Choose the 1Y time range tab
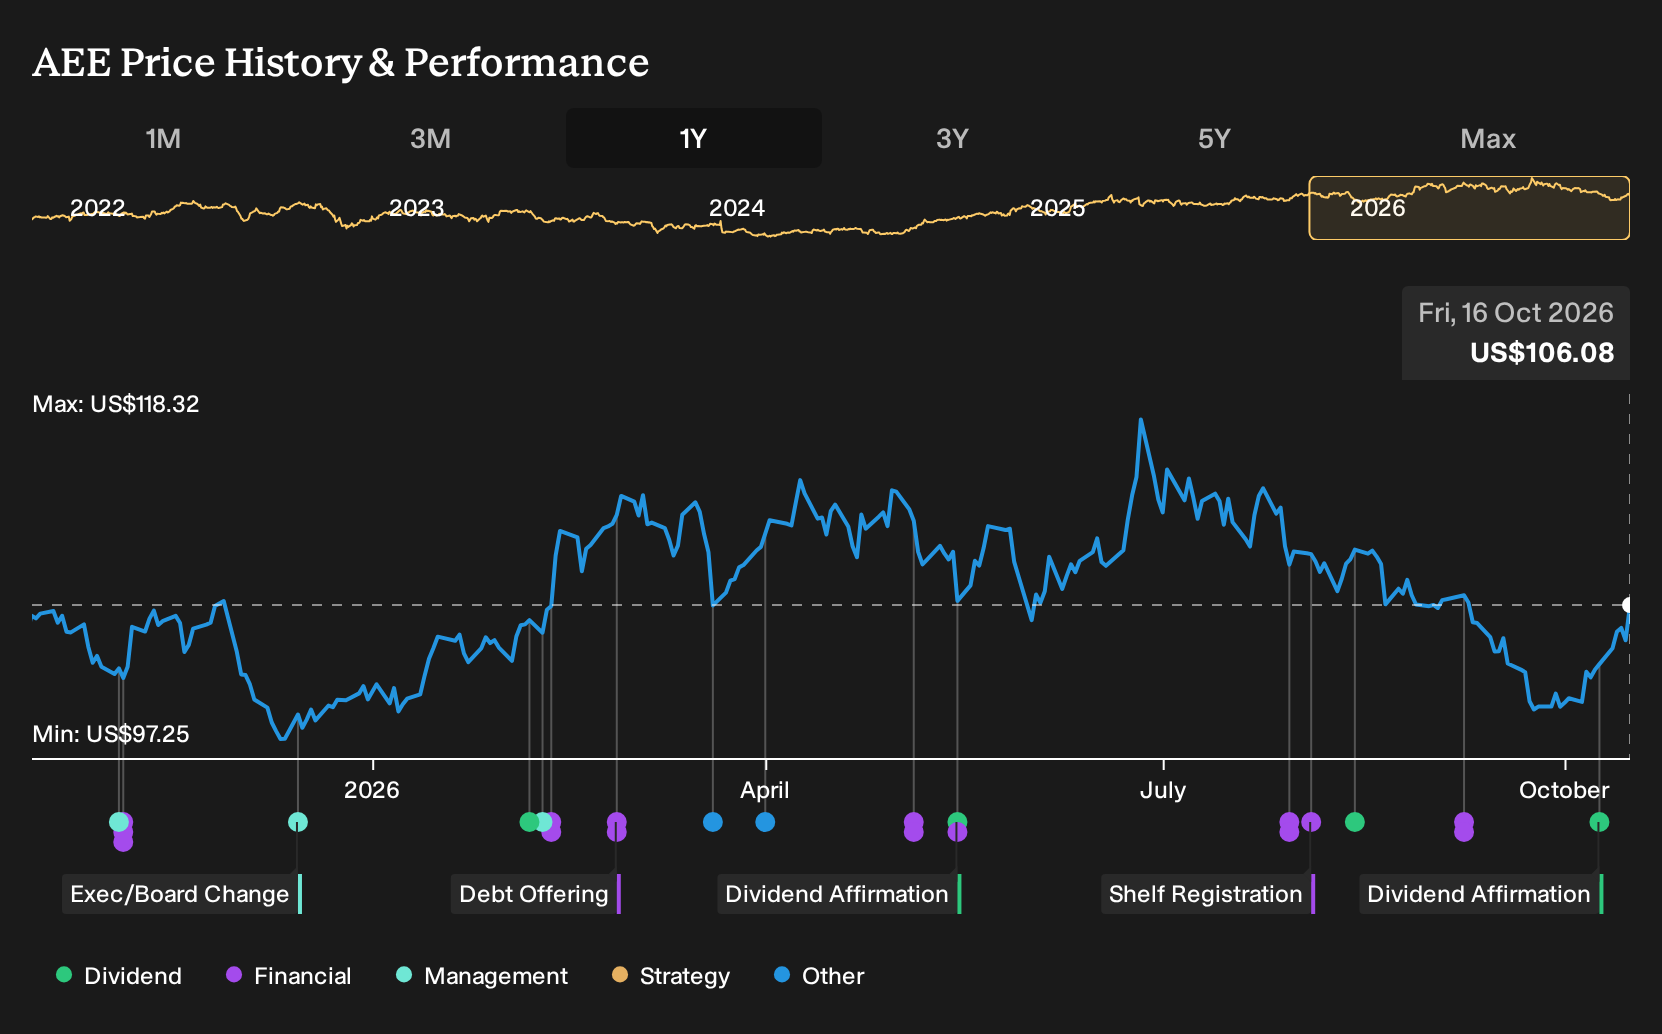The height and width of the screenshot is (1034, 1662). click(693, 138)
